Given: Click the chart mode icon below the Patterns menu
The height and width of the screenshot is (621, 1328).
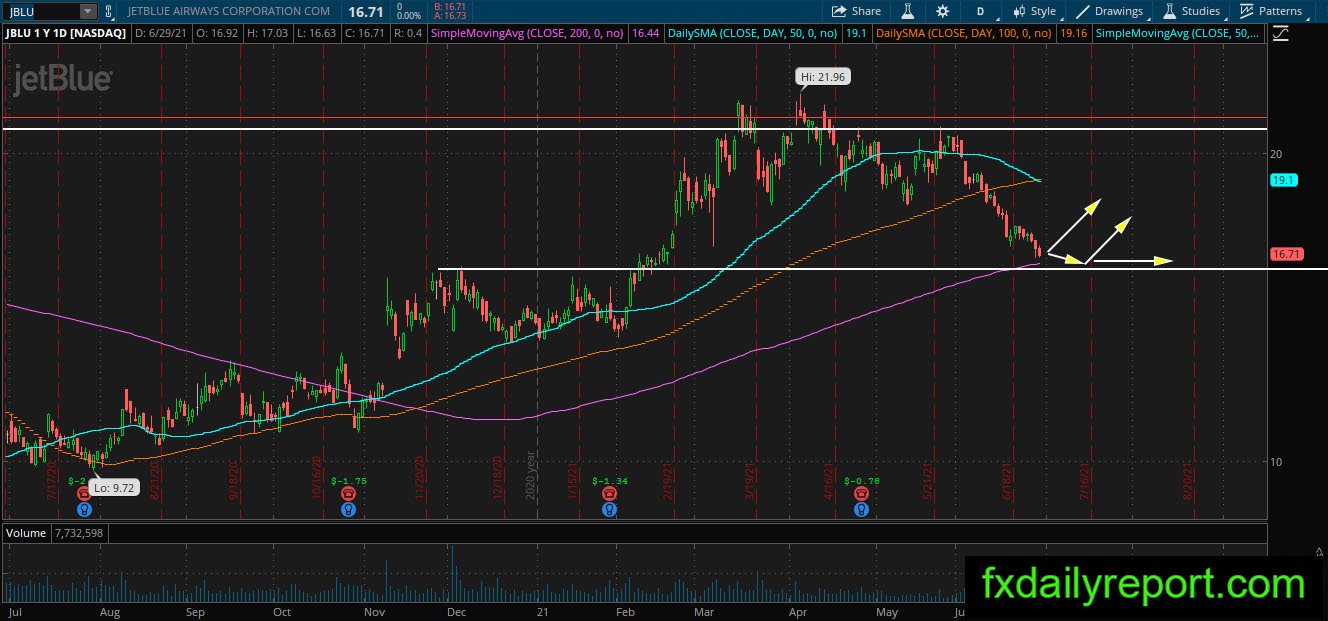Looking at the screenshot, I should (x=1281, y=33).
